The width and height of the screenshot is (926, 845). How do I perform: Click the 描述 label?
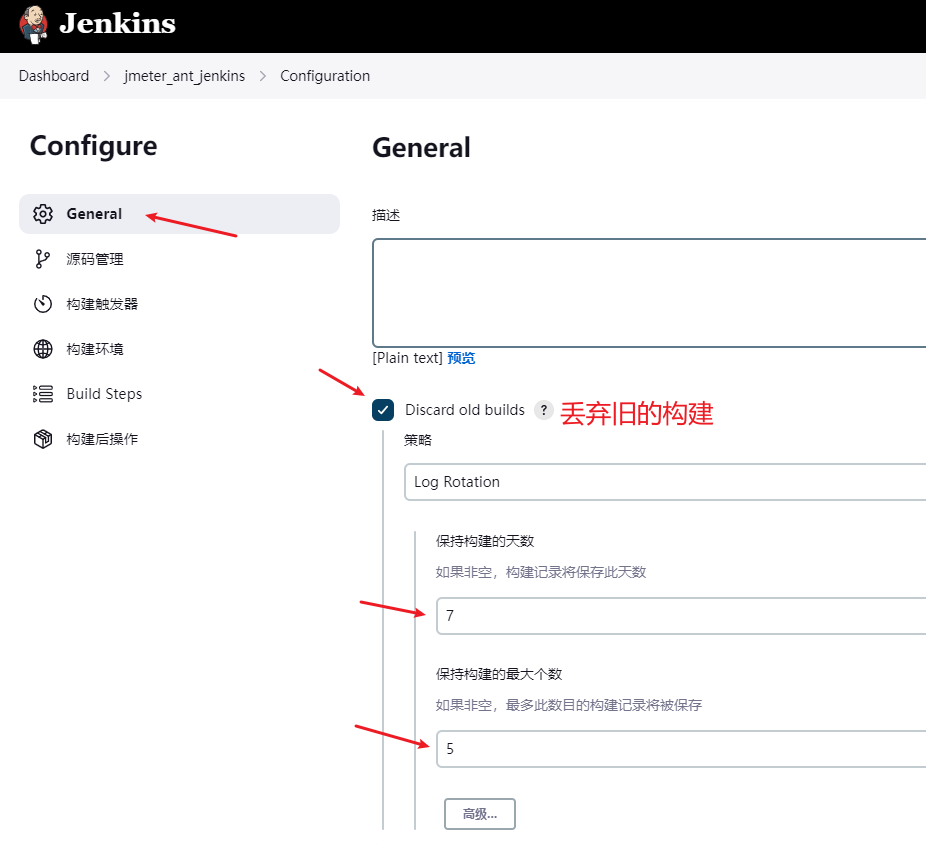point(386,216)
